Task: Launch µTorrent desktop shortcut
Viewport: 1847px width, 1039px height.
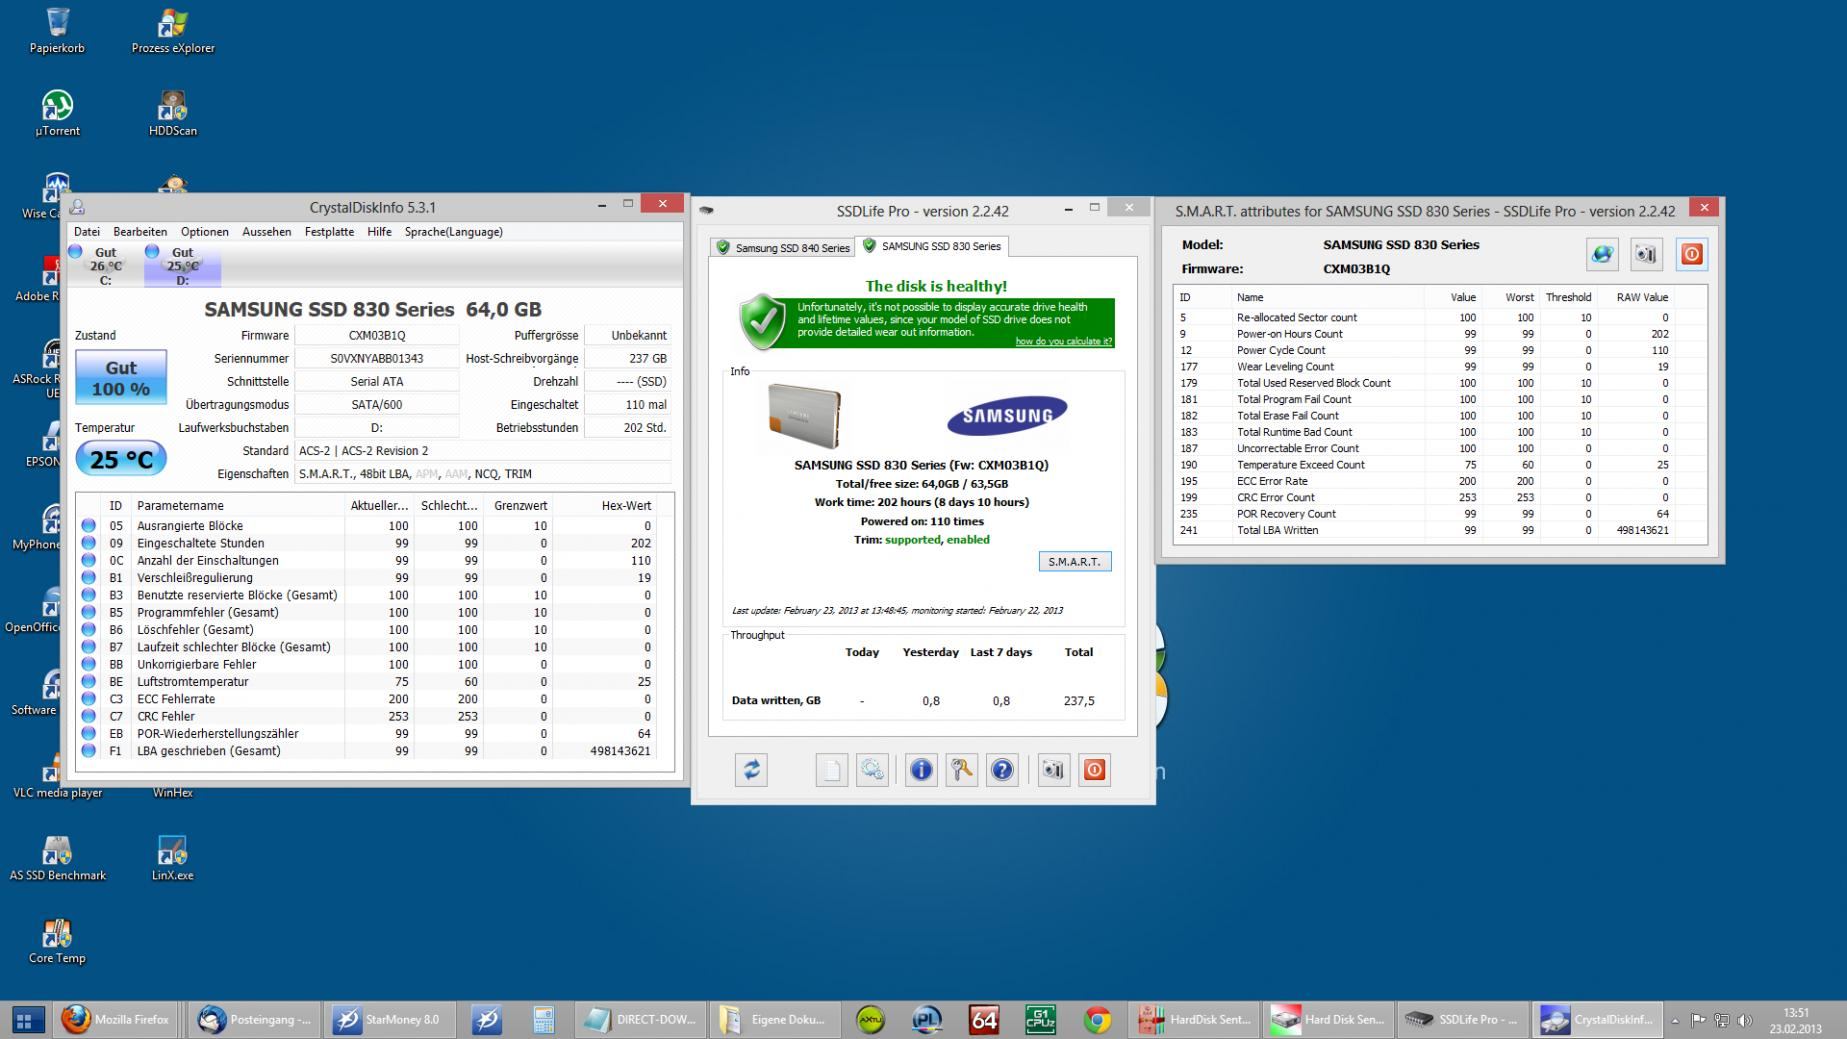Action: coord(57,113)
